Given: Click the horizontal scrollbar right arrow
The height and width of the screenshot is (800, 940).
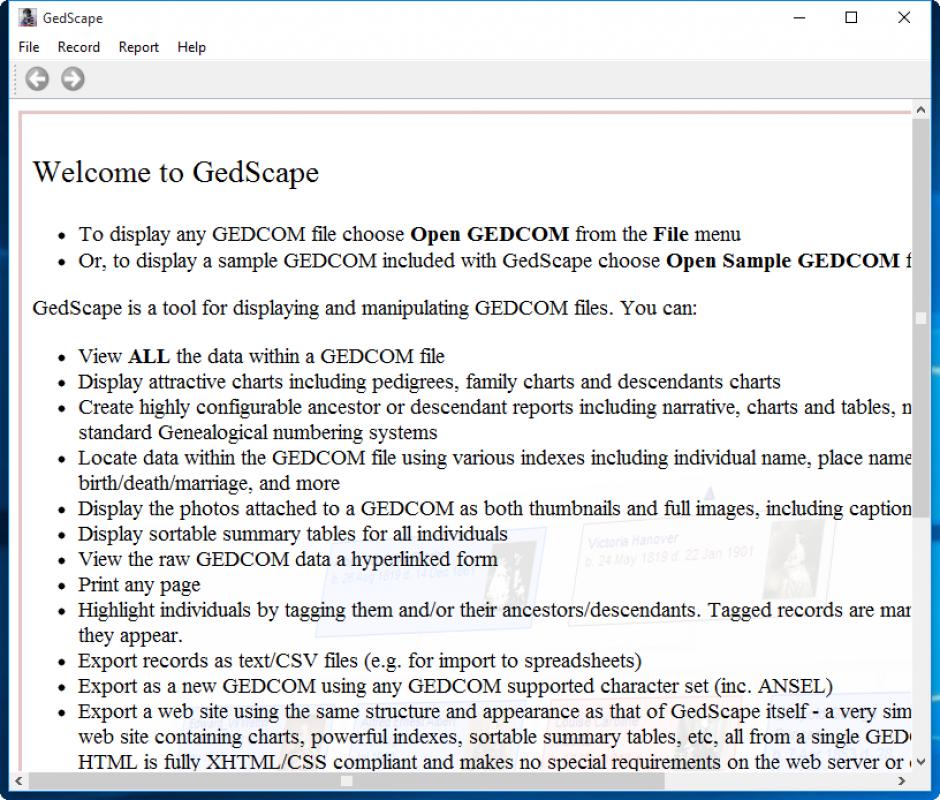Looking at the screenshot, I should pyautogui.click(x=902, y=781).
